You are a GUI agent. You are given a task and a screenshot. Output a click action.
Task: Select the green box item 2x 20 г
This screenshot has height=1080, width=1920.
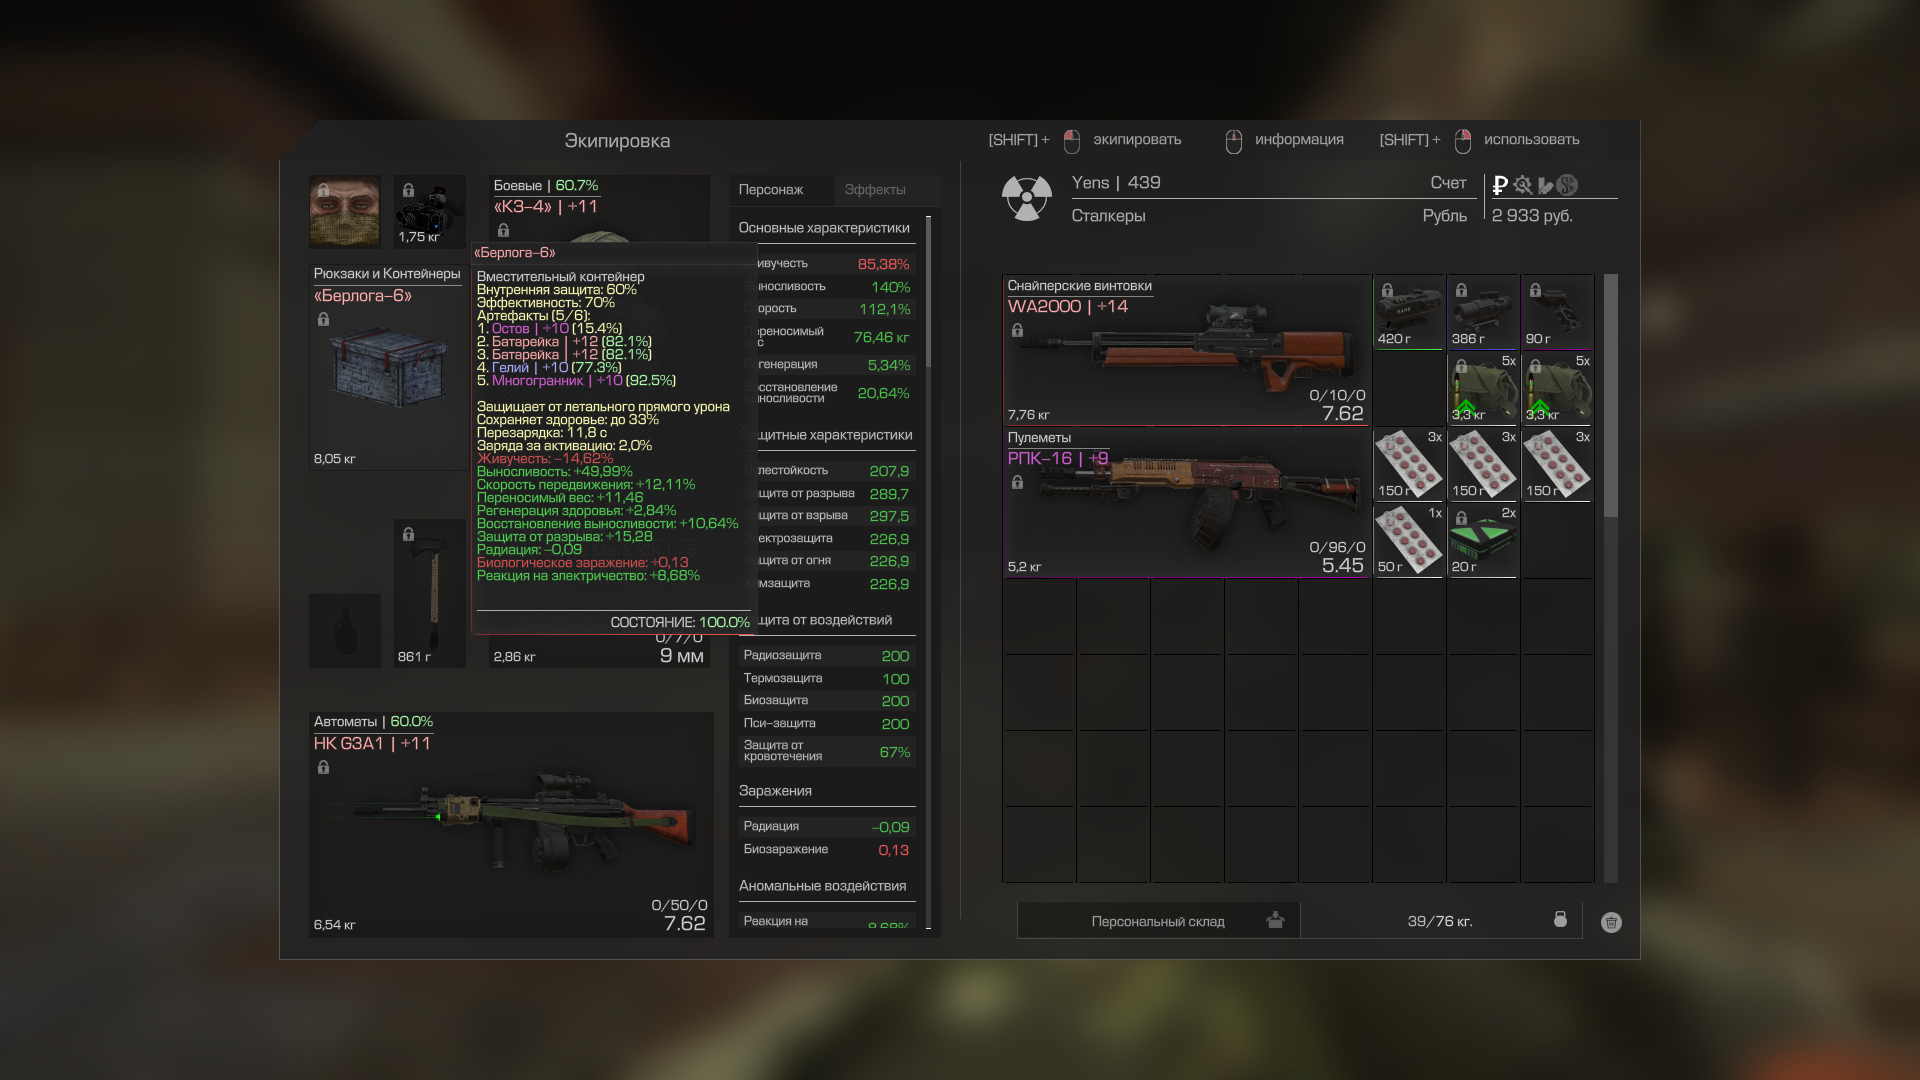click(1483, 540)
